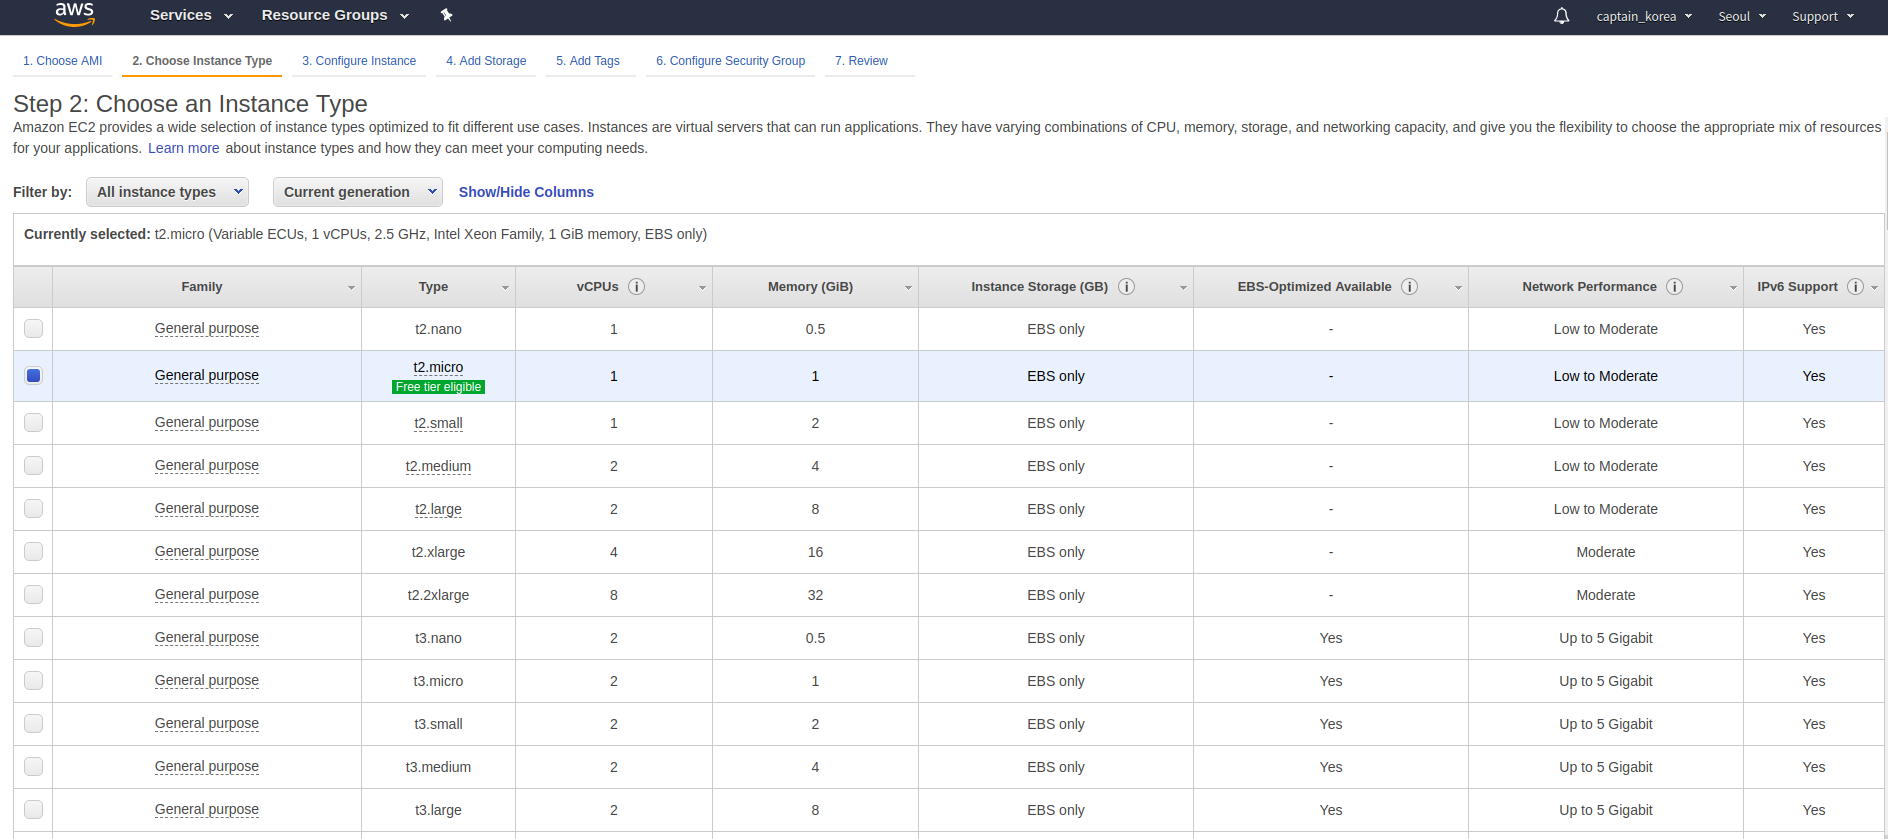Open the Support dropdown menu
1888x839 pixels.
tap(1823, 16)
